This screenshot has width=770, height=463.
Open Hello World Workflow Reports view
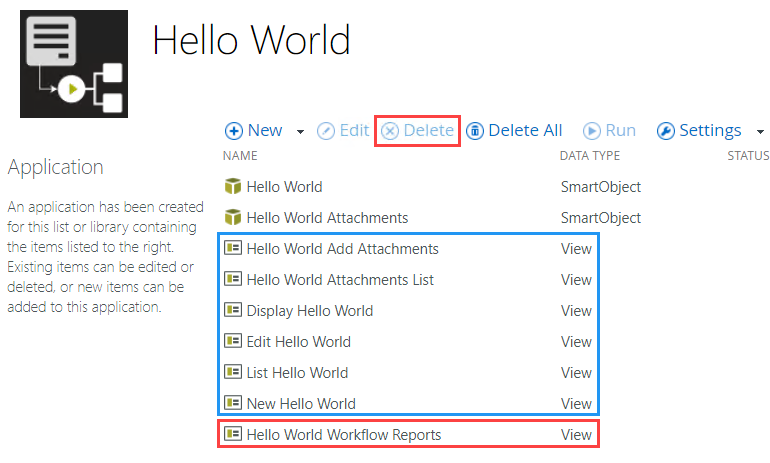(x=343, y=435)
